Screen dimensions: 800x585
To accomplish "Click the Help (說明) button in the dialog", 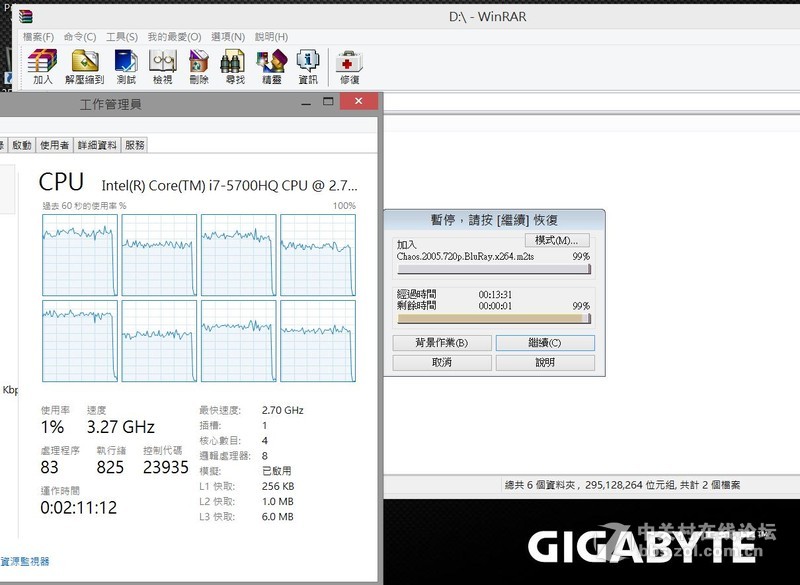I will (x=545, y=363).
